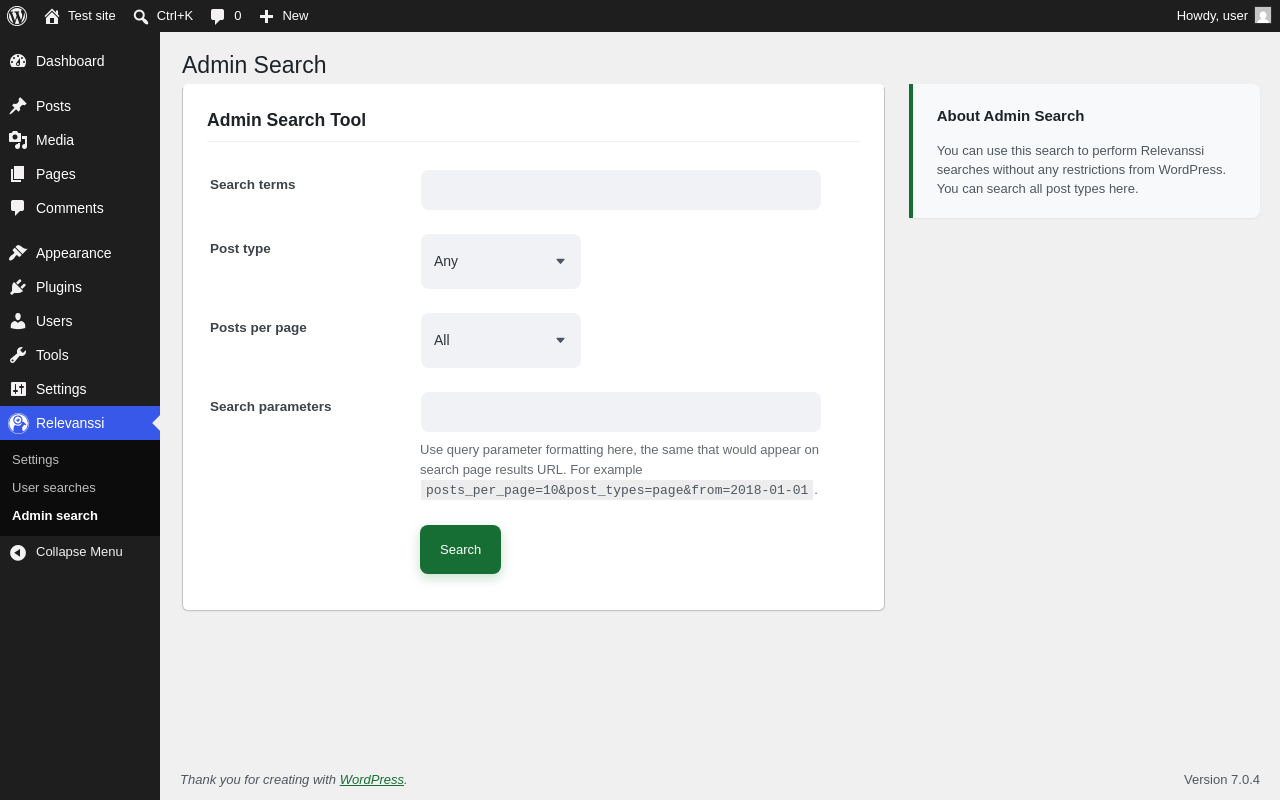Open the Relevanssi menu label

[70, 423]
